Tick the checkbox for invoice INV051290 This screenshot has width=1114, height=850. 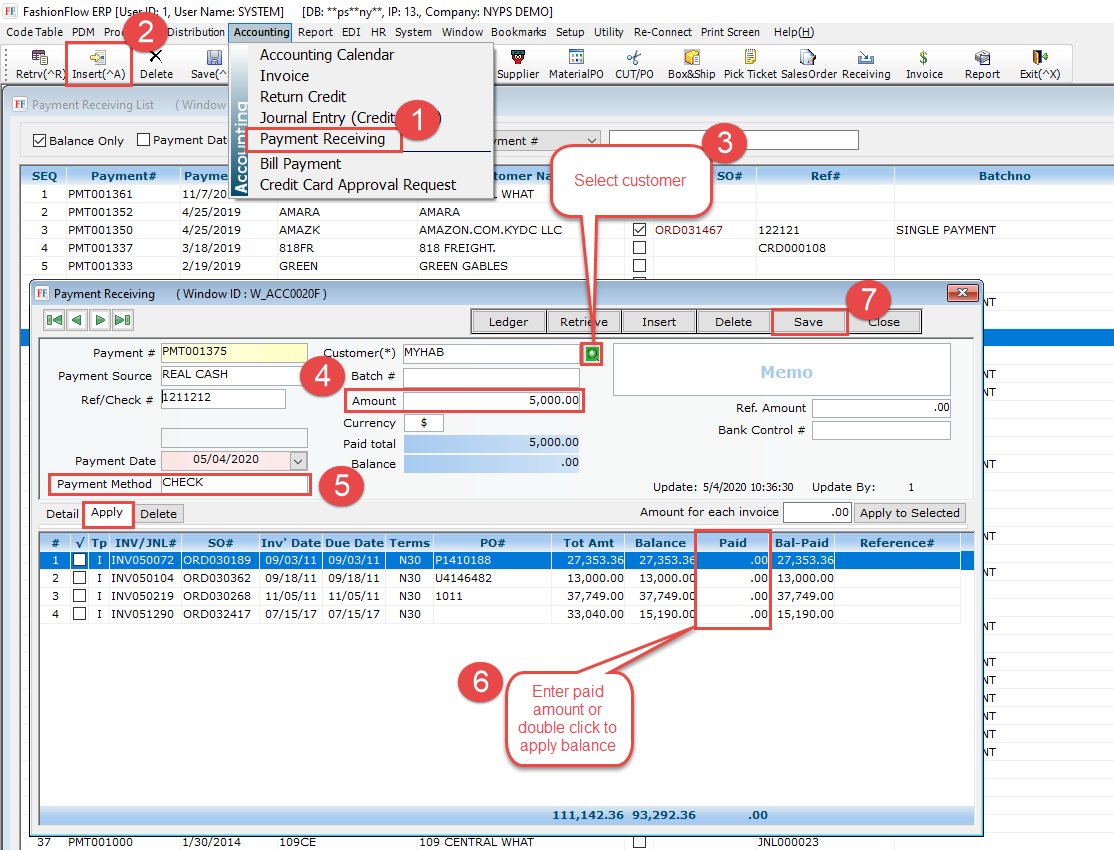[80, 614]
